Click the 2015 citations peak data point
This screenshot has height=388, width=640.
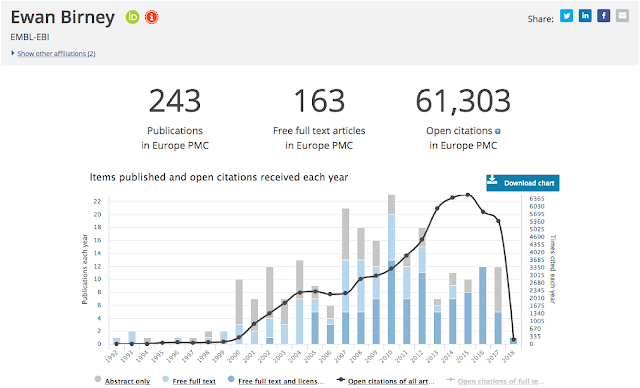pos(468,195)
